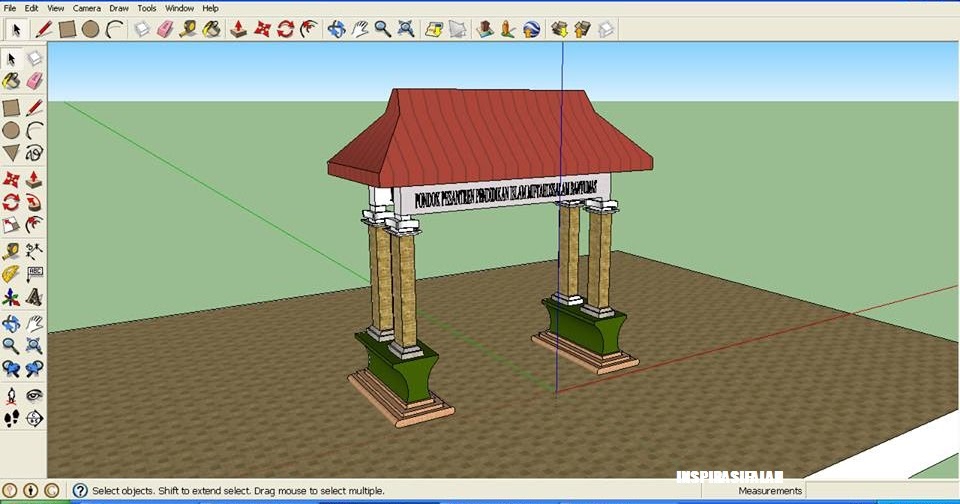Viewport: 960px width, 504px height.
Task: Click the first round status bar icon
Action: point(10,491)
